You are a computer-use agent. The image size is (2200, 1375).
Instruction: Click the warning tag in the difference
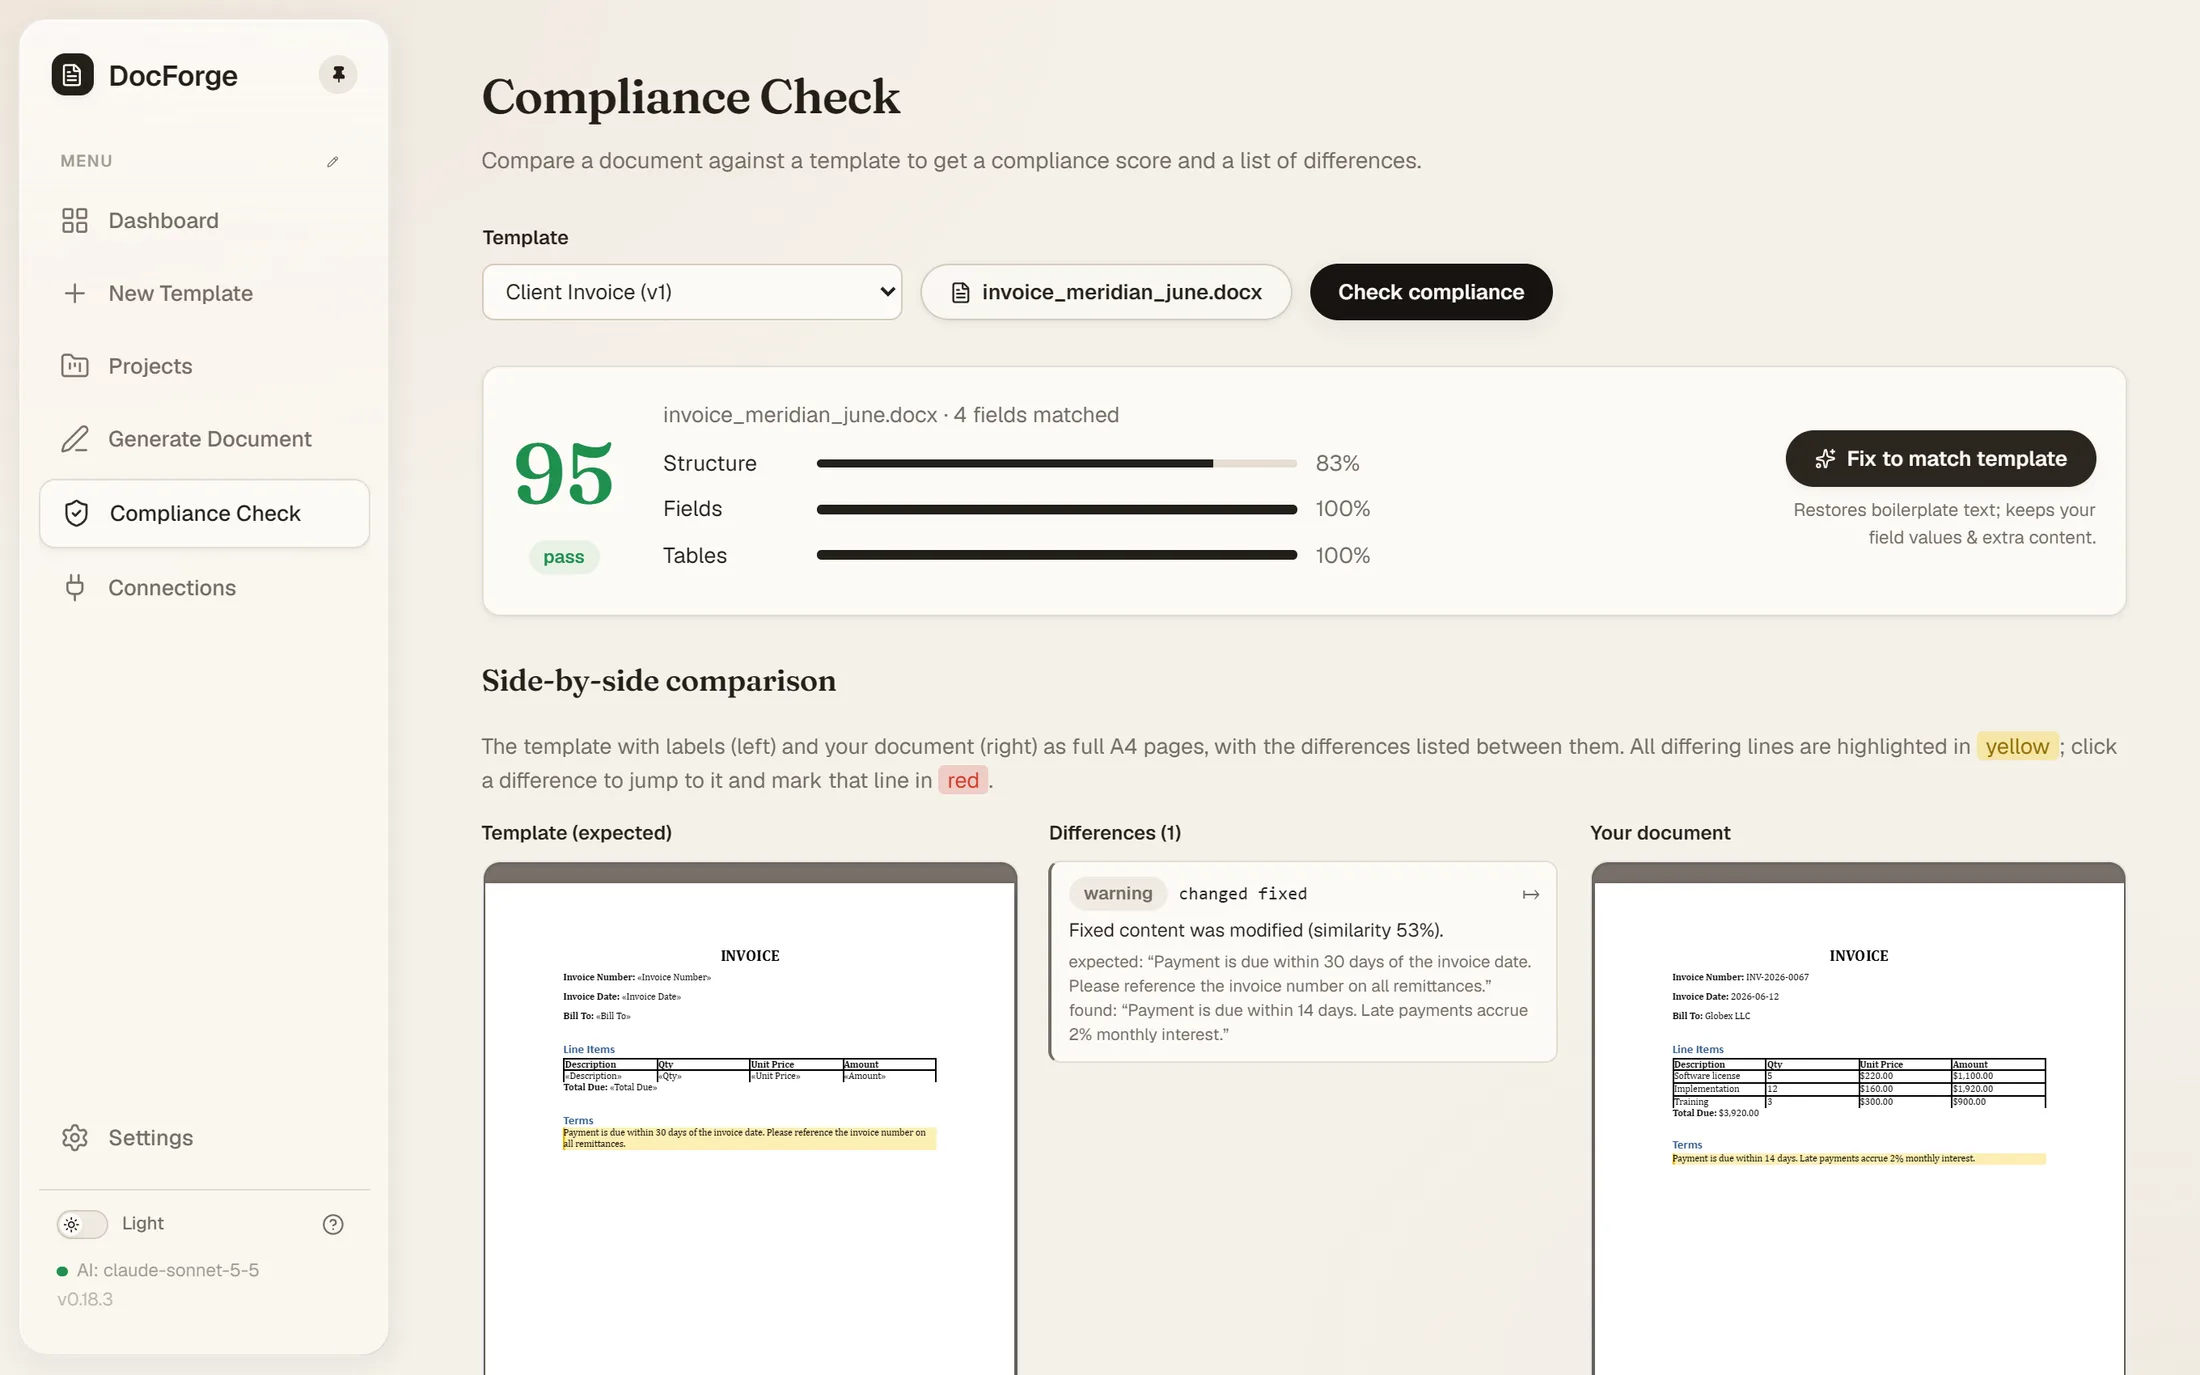click(x=1118, y=893)
